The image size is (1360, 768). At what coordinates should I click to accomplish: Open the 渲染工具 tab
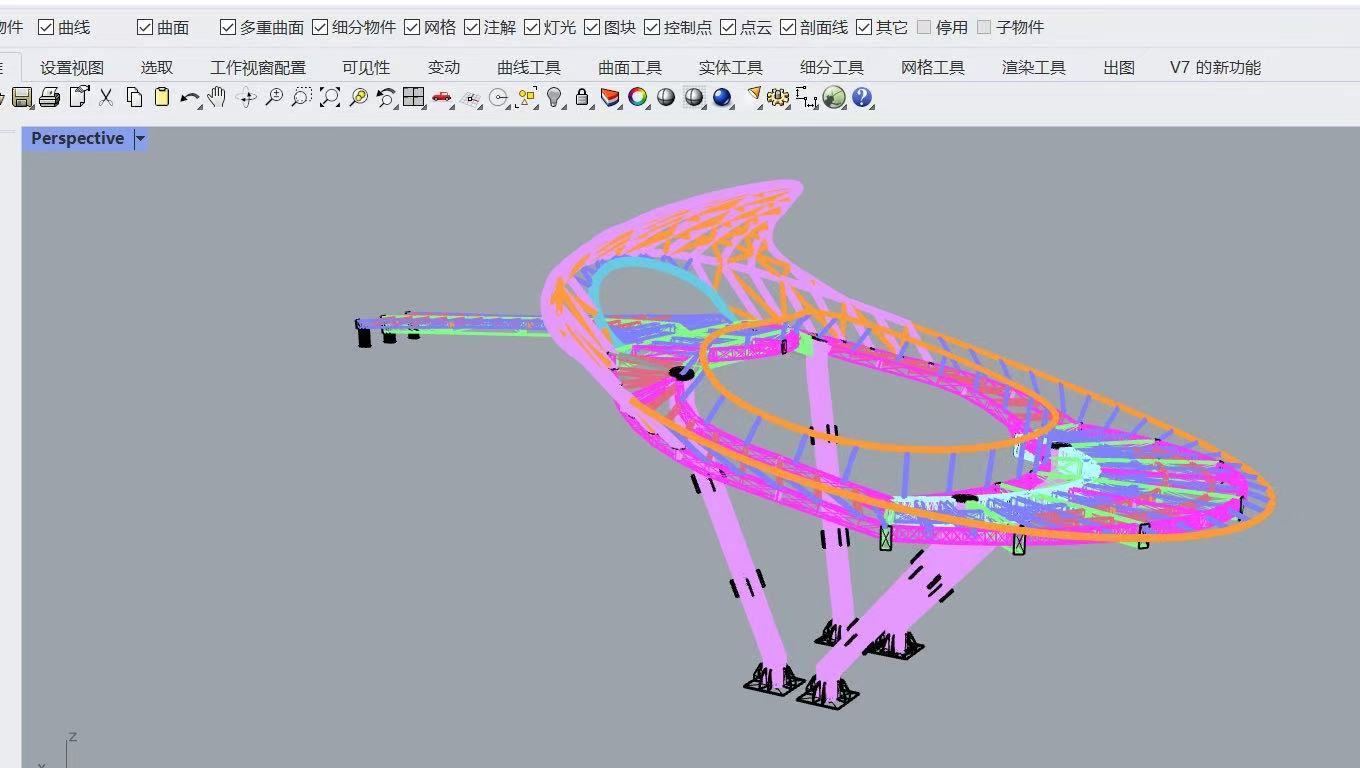[1034, 68]
